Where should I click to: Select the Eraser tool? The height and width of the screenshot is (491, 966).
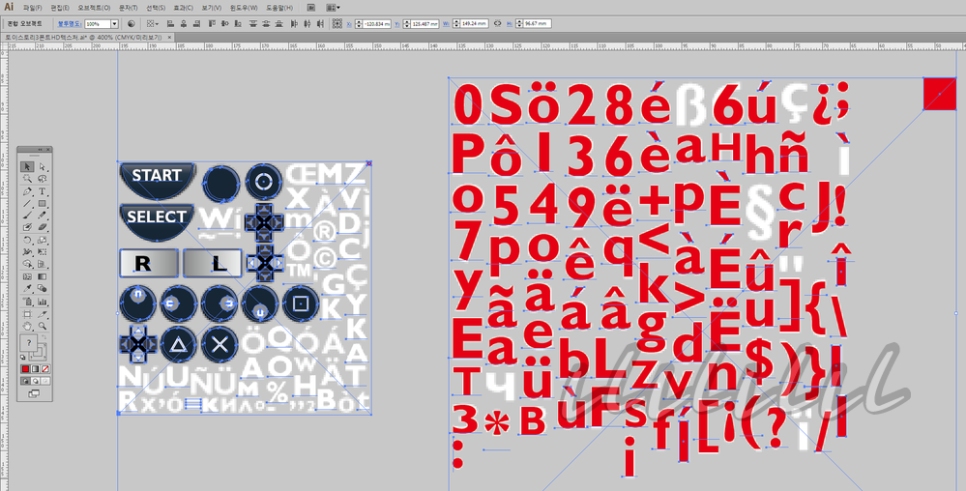click(x=43, y=227)
